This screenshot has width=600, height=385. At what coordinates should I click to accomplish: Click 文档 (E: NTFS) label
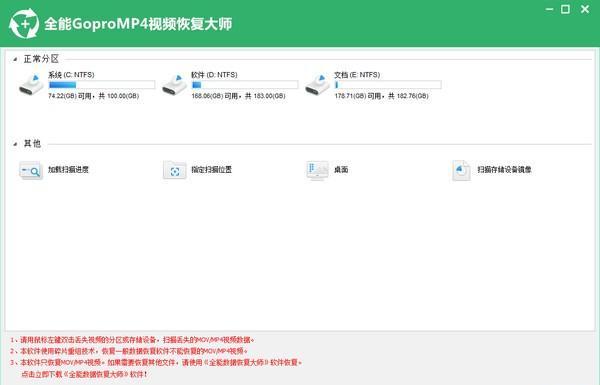(x=357, y=75)
